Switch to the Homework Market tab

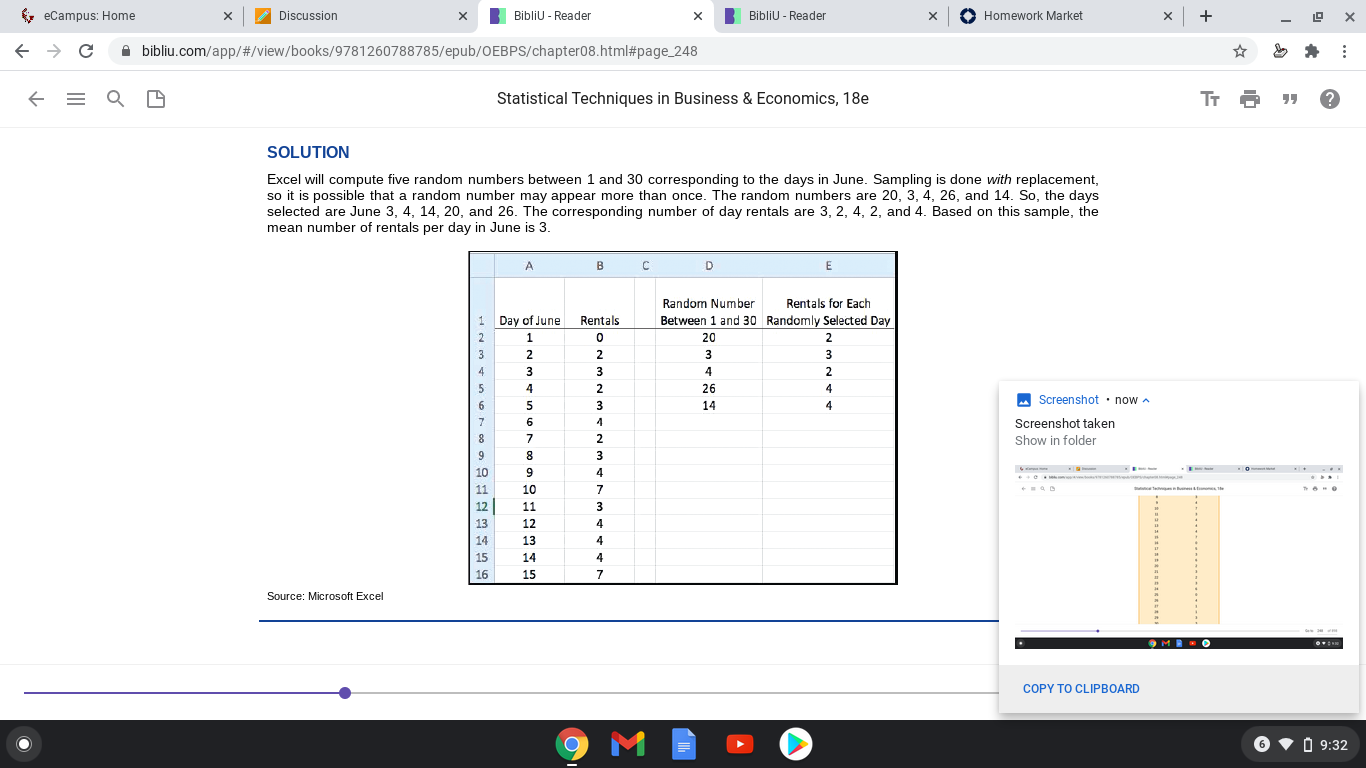(1065, 16)
